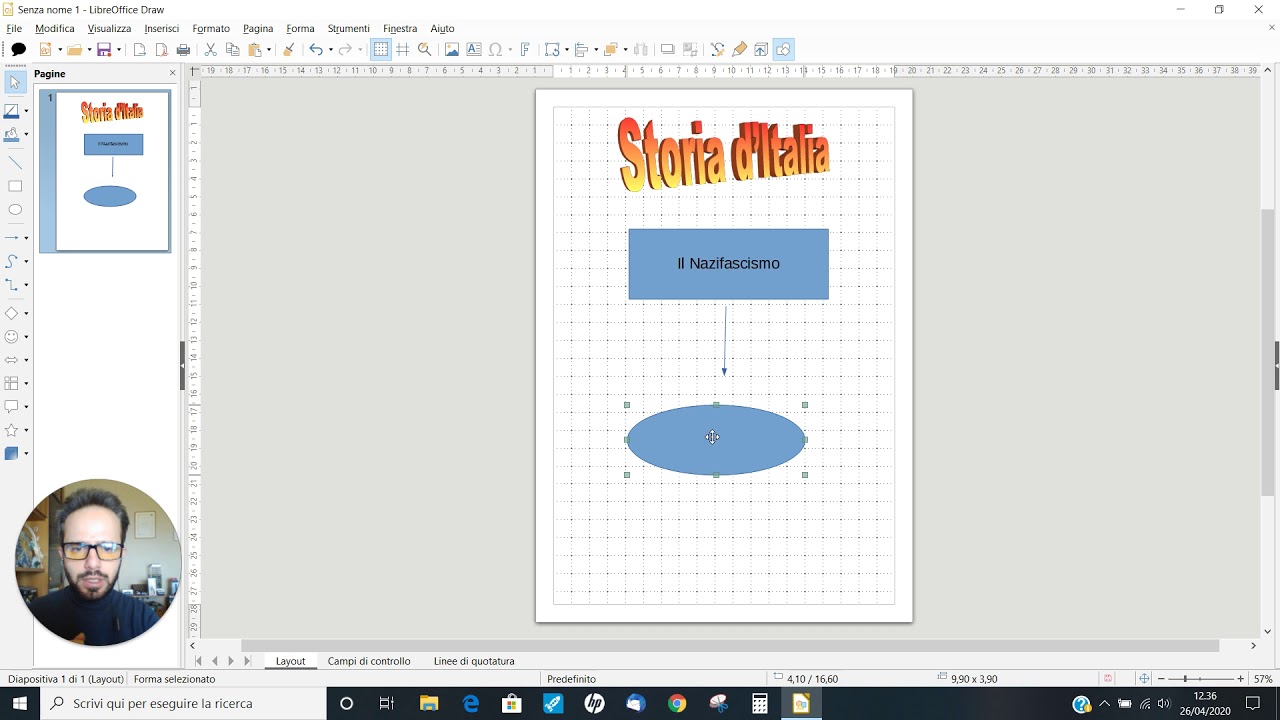Expand the Undo history dropdown
The height and width of the screenshot is (720, 1280).
tap(331, 50)
